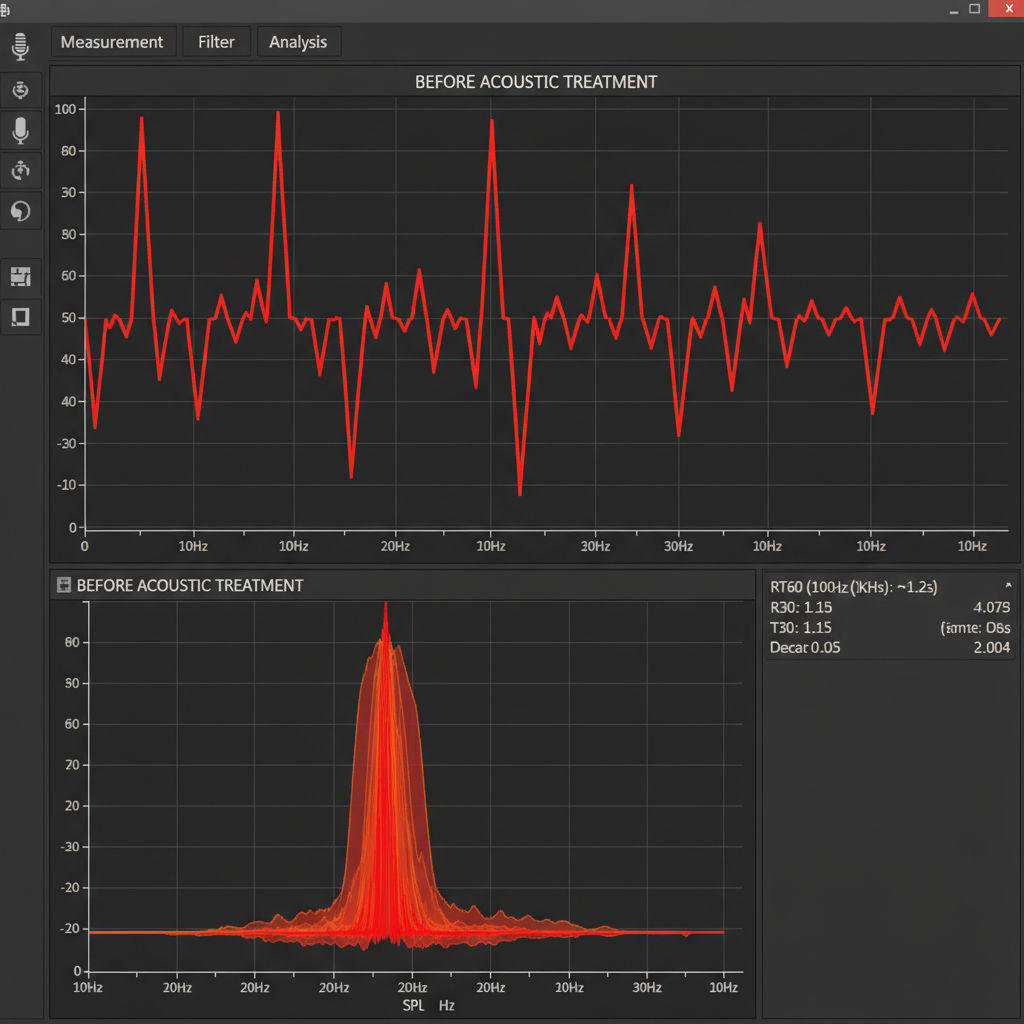Open the grid layout sidebar icon
The width and height of the screenshot is (1024, 1024).
(20, 276)
